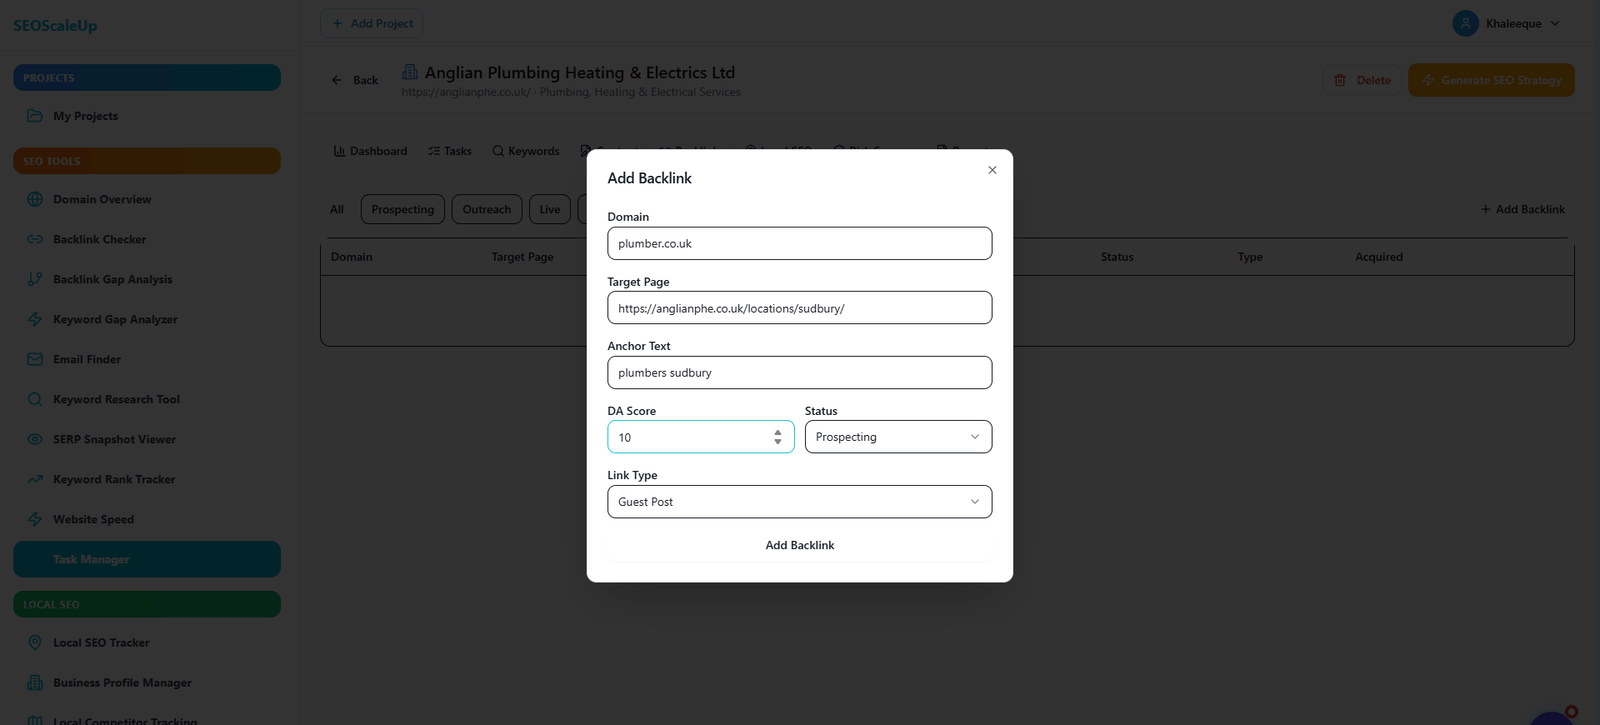1600x725 pixels.
Task: Click the Domain column header
Action: (x=352, y=257)
